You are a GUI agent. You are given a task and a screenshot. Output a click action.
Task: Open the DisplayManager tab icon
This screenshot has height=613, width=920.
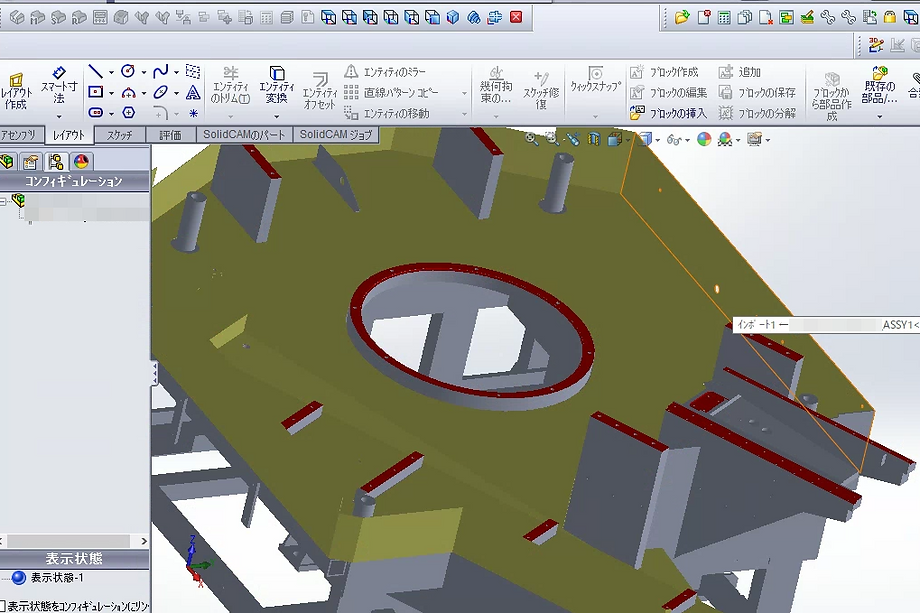81,161
